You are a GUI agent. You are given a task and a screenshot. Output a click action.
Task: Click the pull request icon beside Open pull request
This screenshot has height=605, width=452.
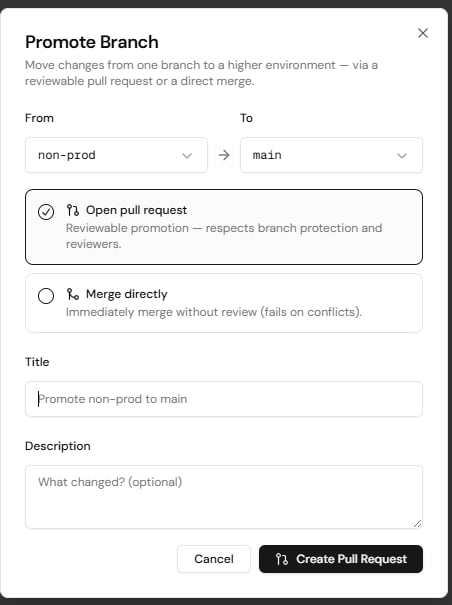pyautogui.click(x=73, y=210)
